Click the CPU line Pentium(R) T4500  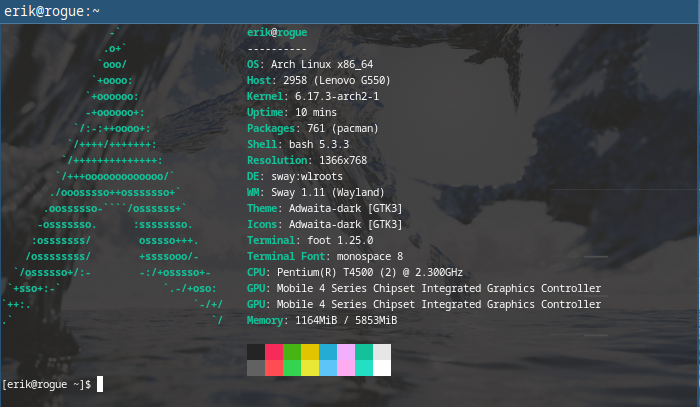(355, 273)
